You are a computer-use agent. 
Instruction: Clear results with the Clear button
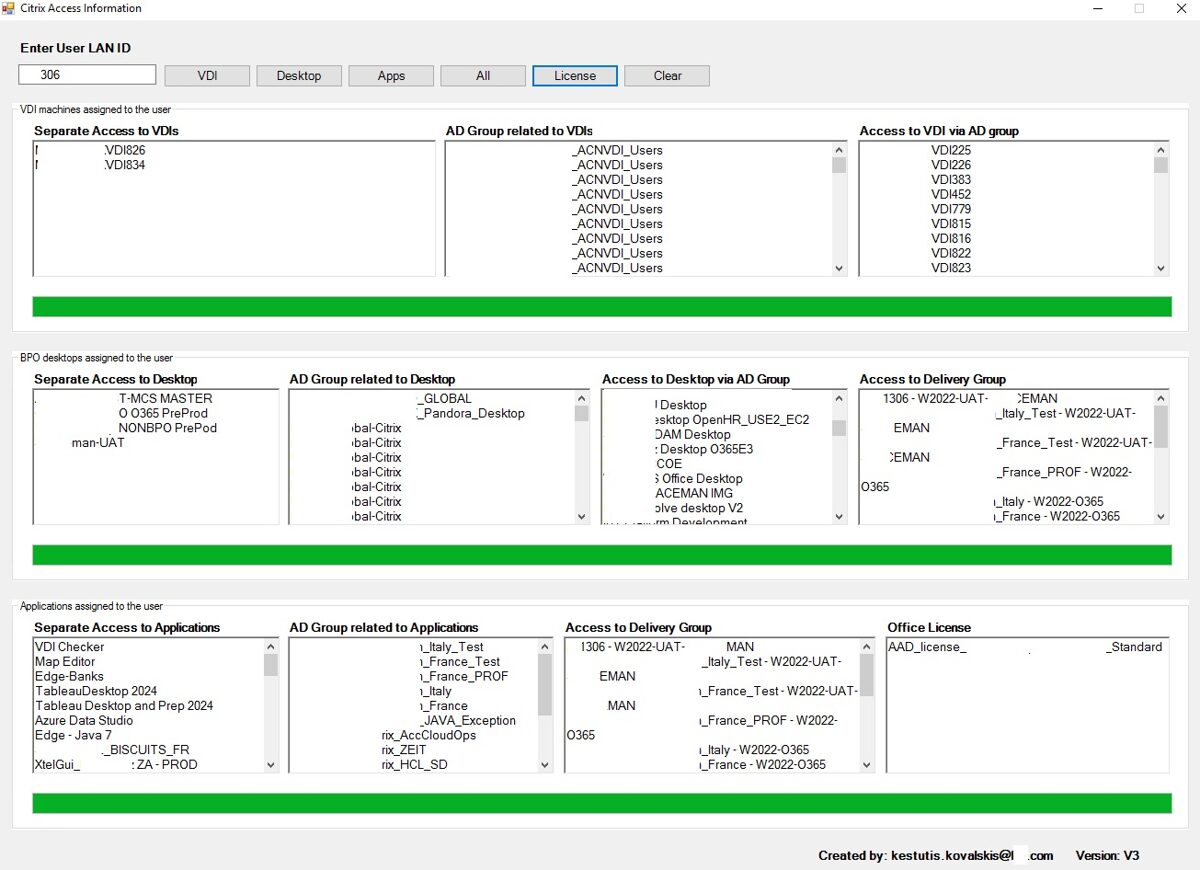click(x=667, y=76)
